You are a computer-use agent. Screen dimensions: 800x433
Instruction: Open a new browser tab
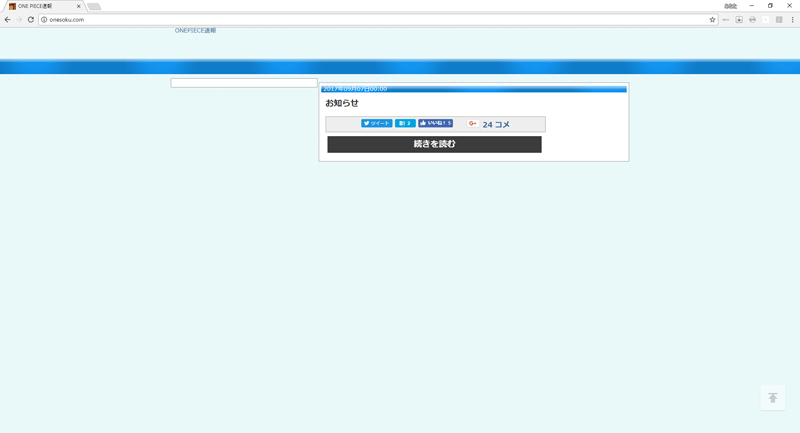pos(94,7)
